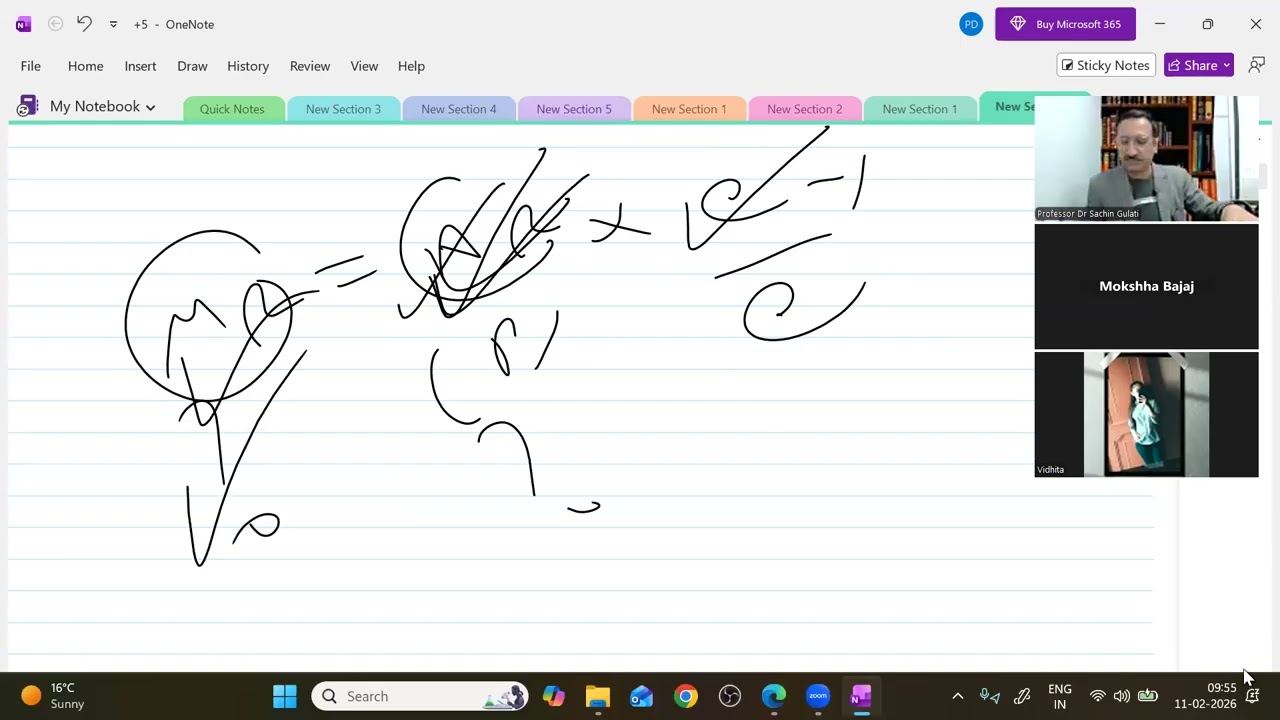1280x720 pixels.
Task: Expand the My Notebook dropdown
Action: (102, 106)
